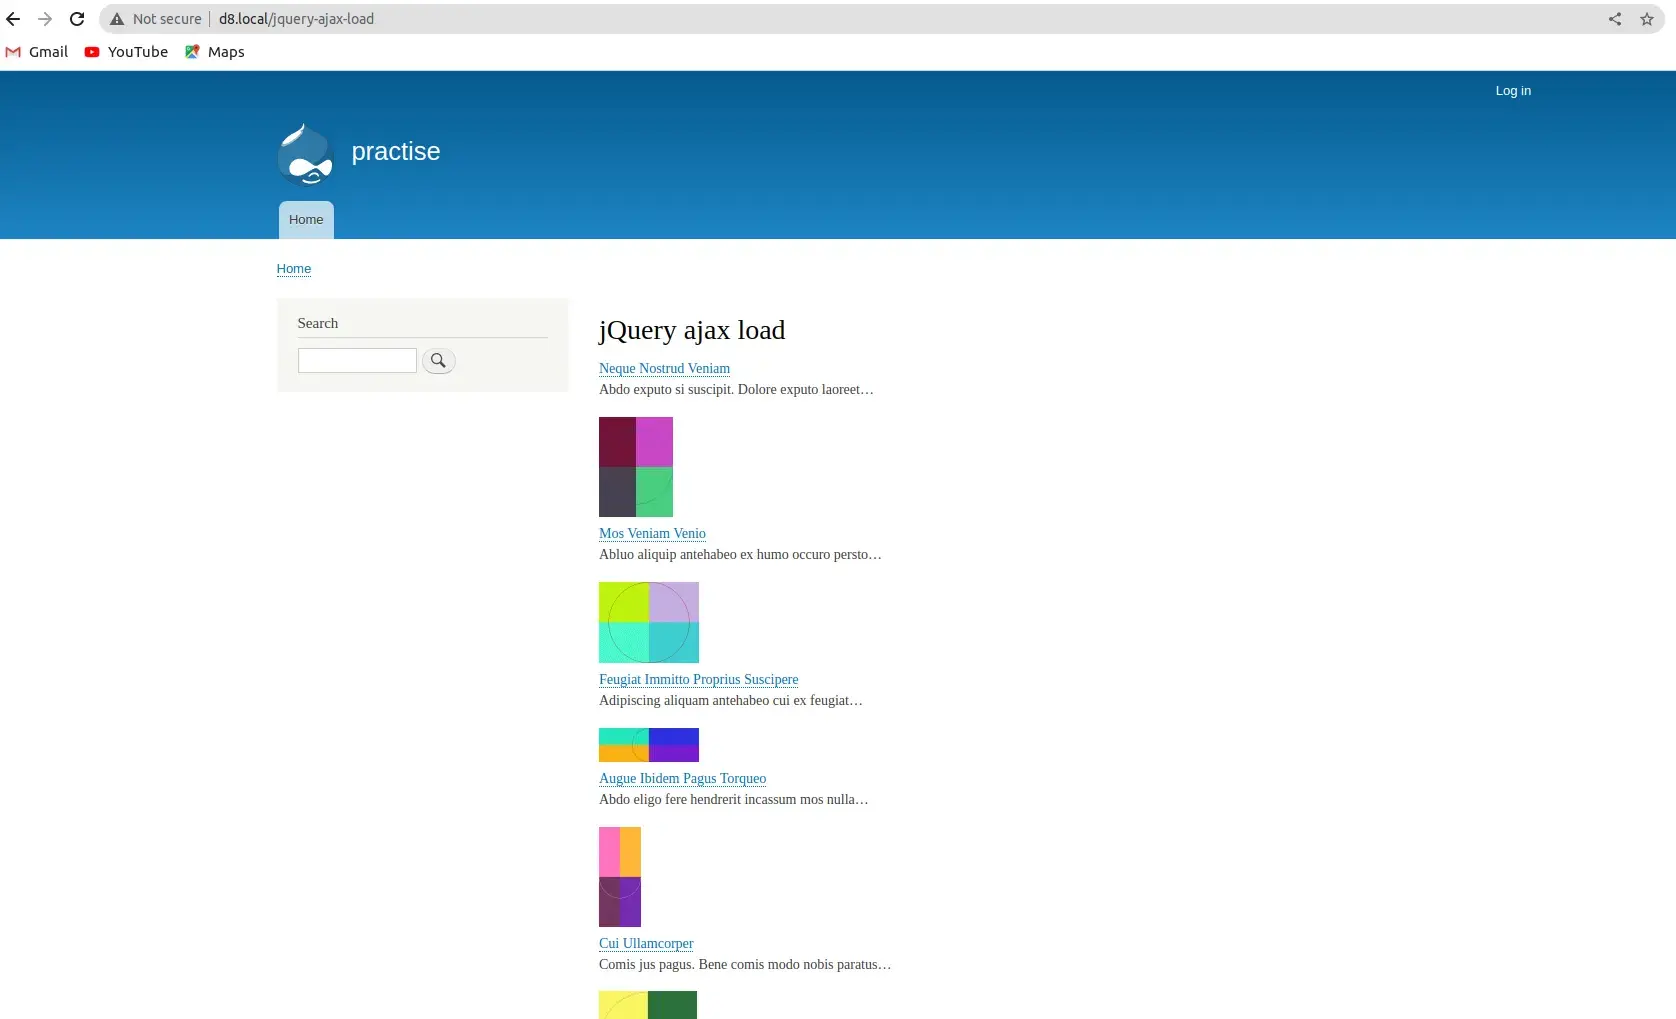
Task: Click the jQuery ajax load heading
Action: coord(692,330)
